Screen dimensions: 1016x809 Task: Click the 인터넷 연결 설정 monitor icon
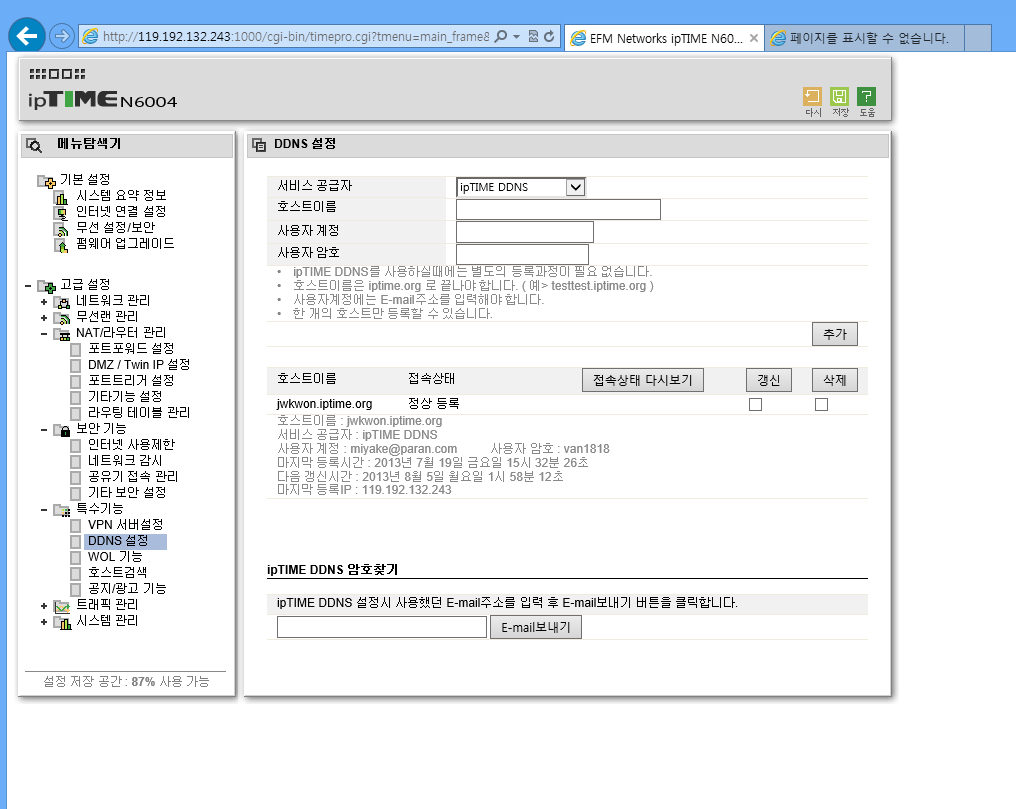pos(62,212)
